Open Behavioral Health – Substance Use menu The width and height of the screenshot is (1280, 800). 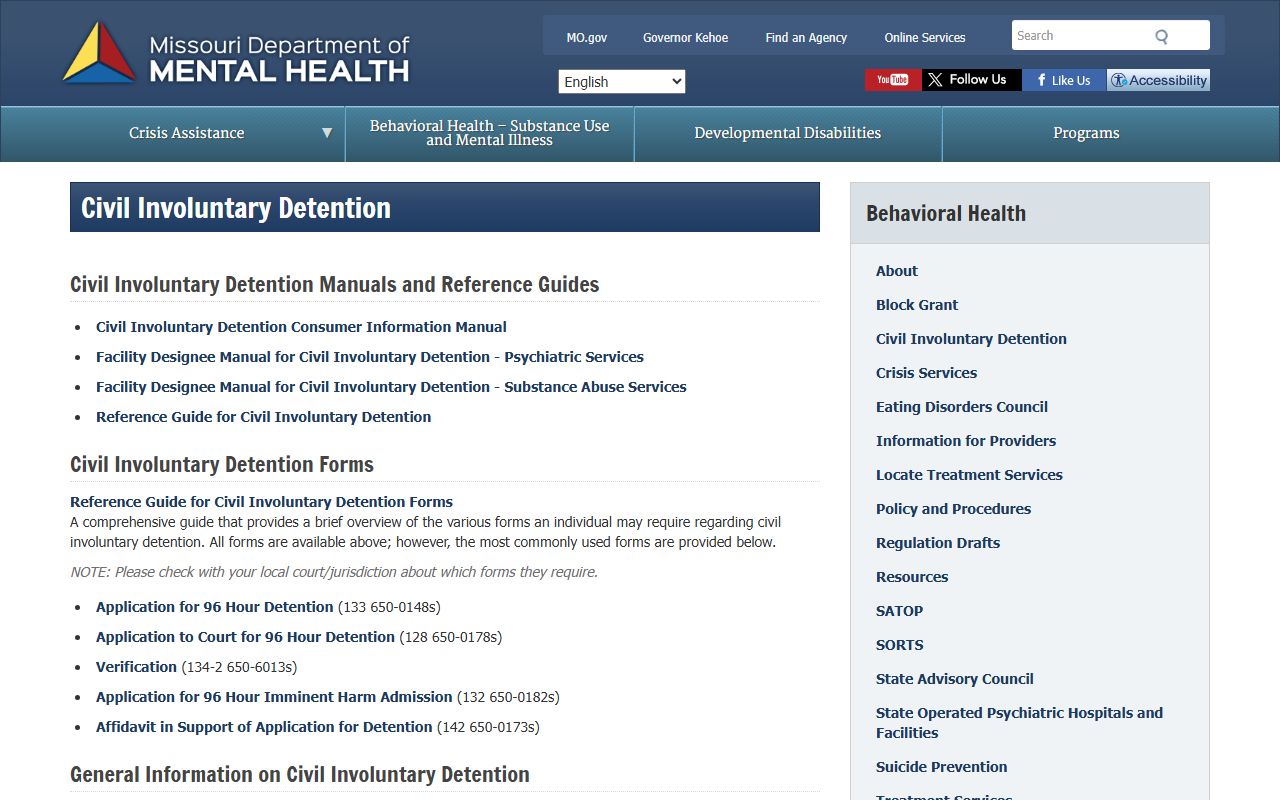pos(490,133)
